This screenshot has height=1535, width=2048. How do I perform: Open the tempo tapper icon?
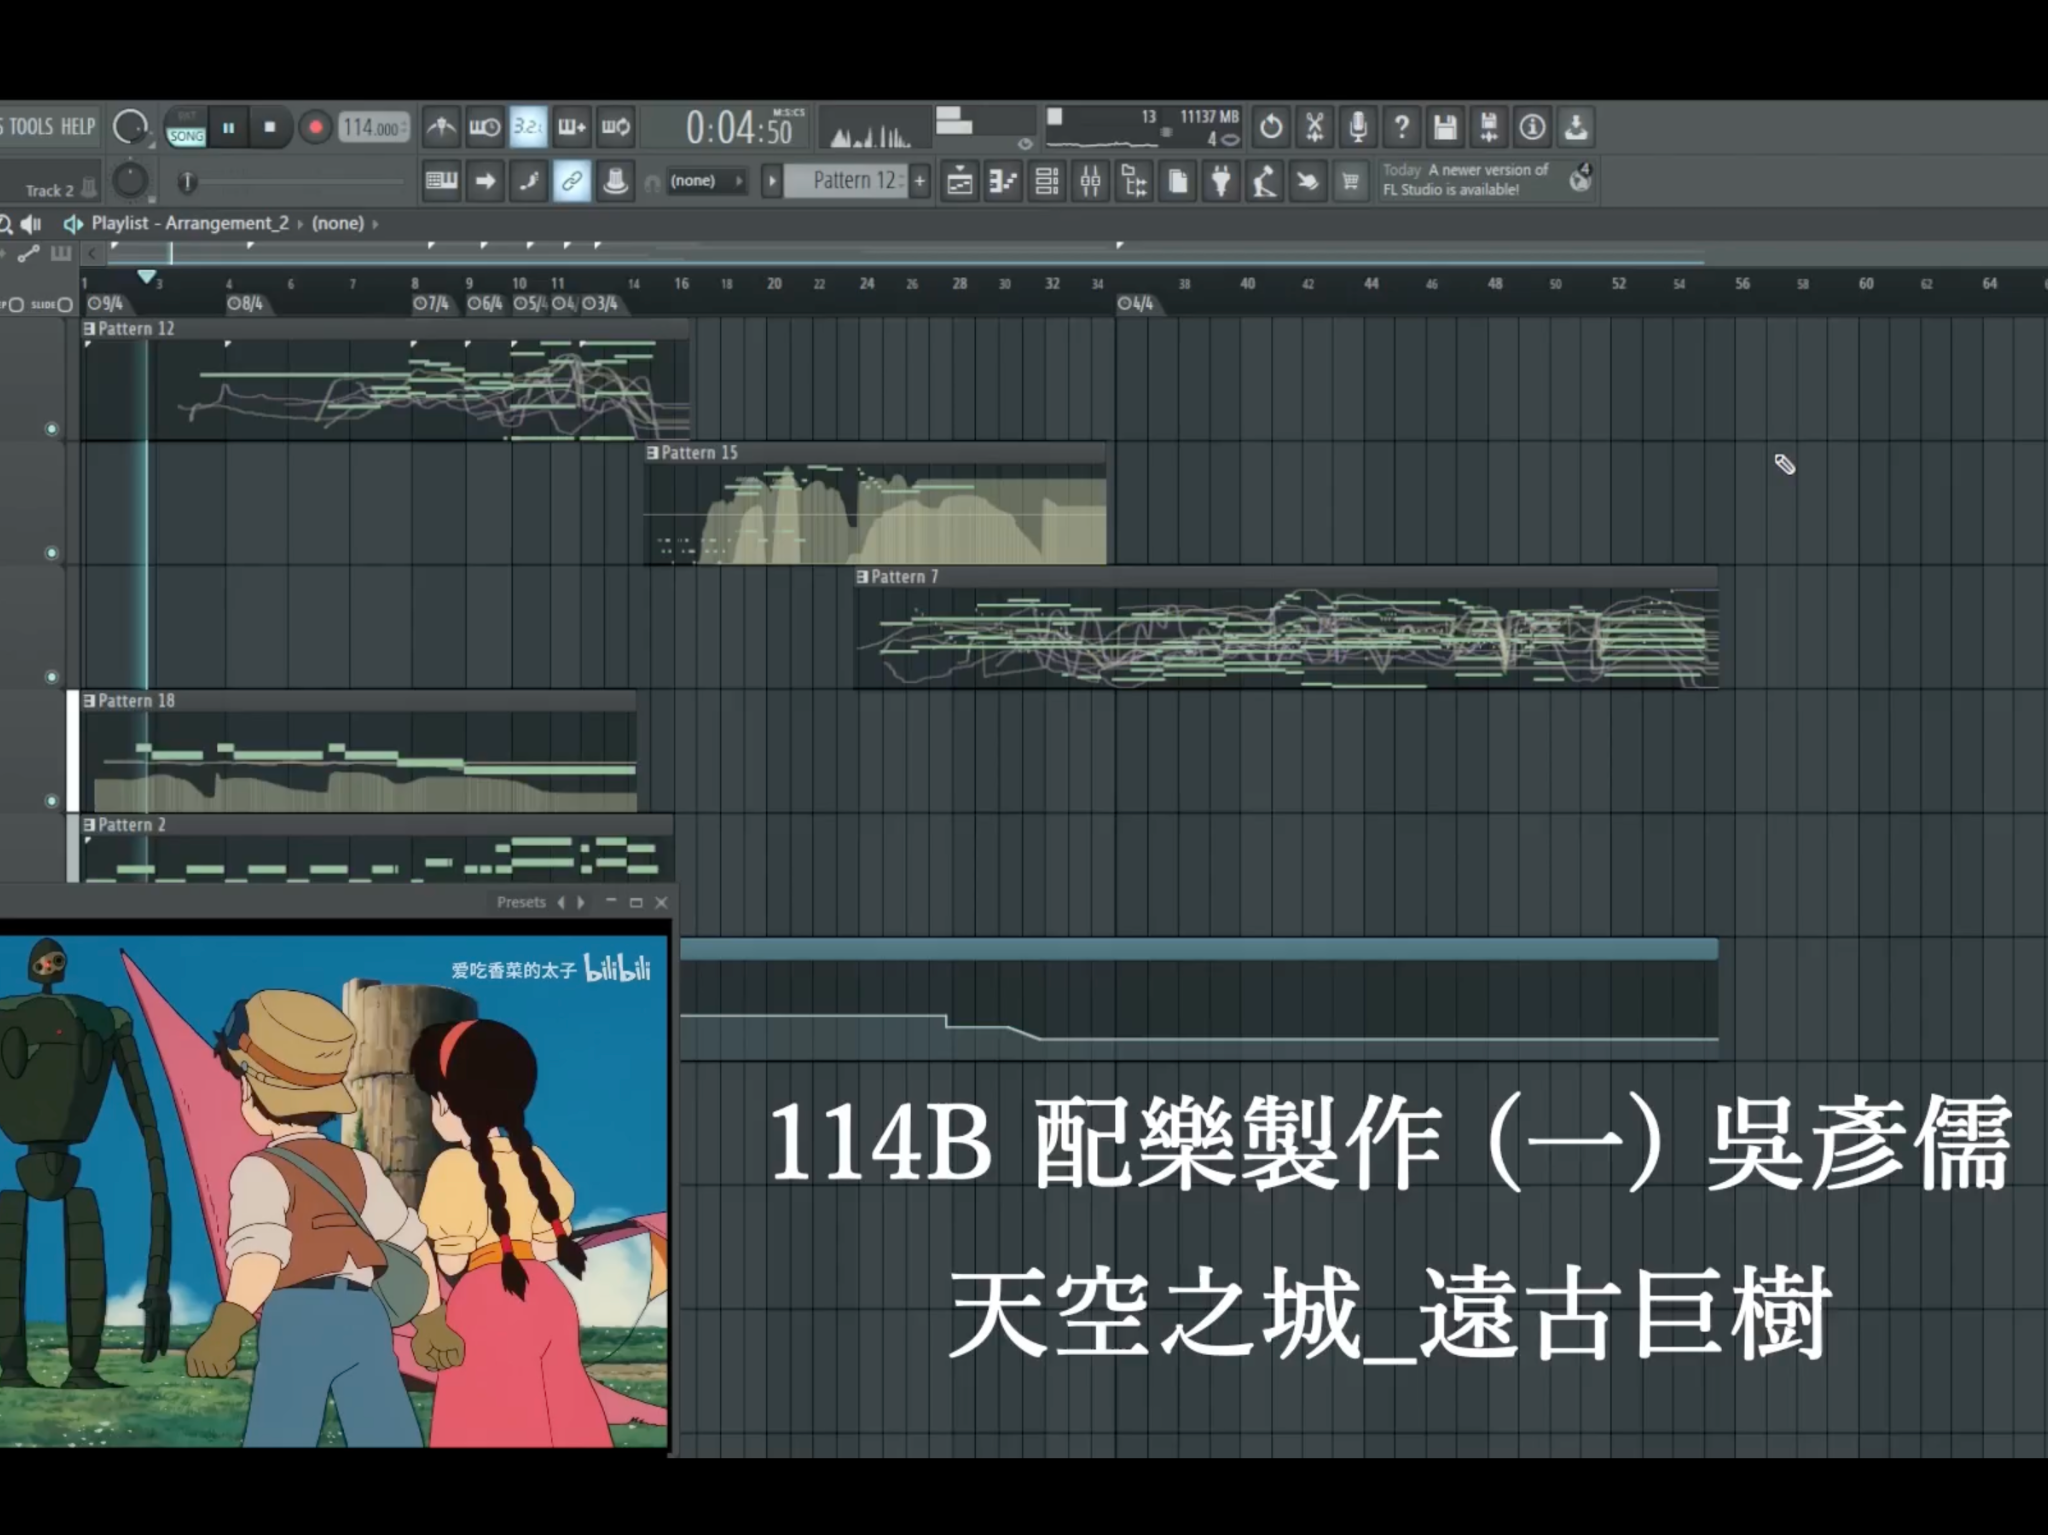(x=1265, y=181)
